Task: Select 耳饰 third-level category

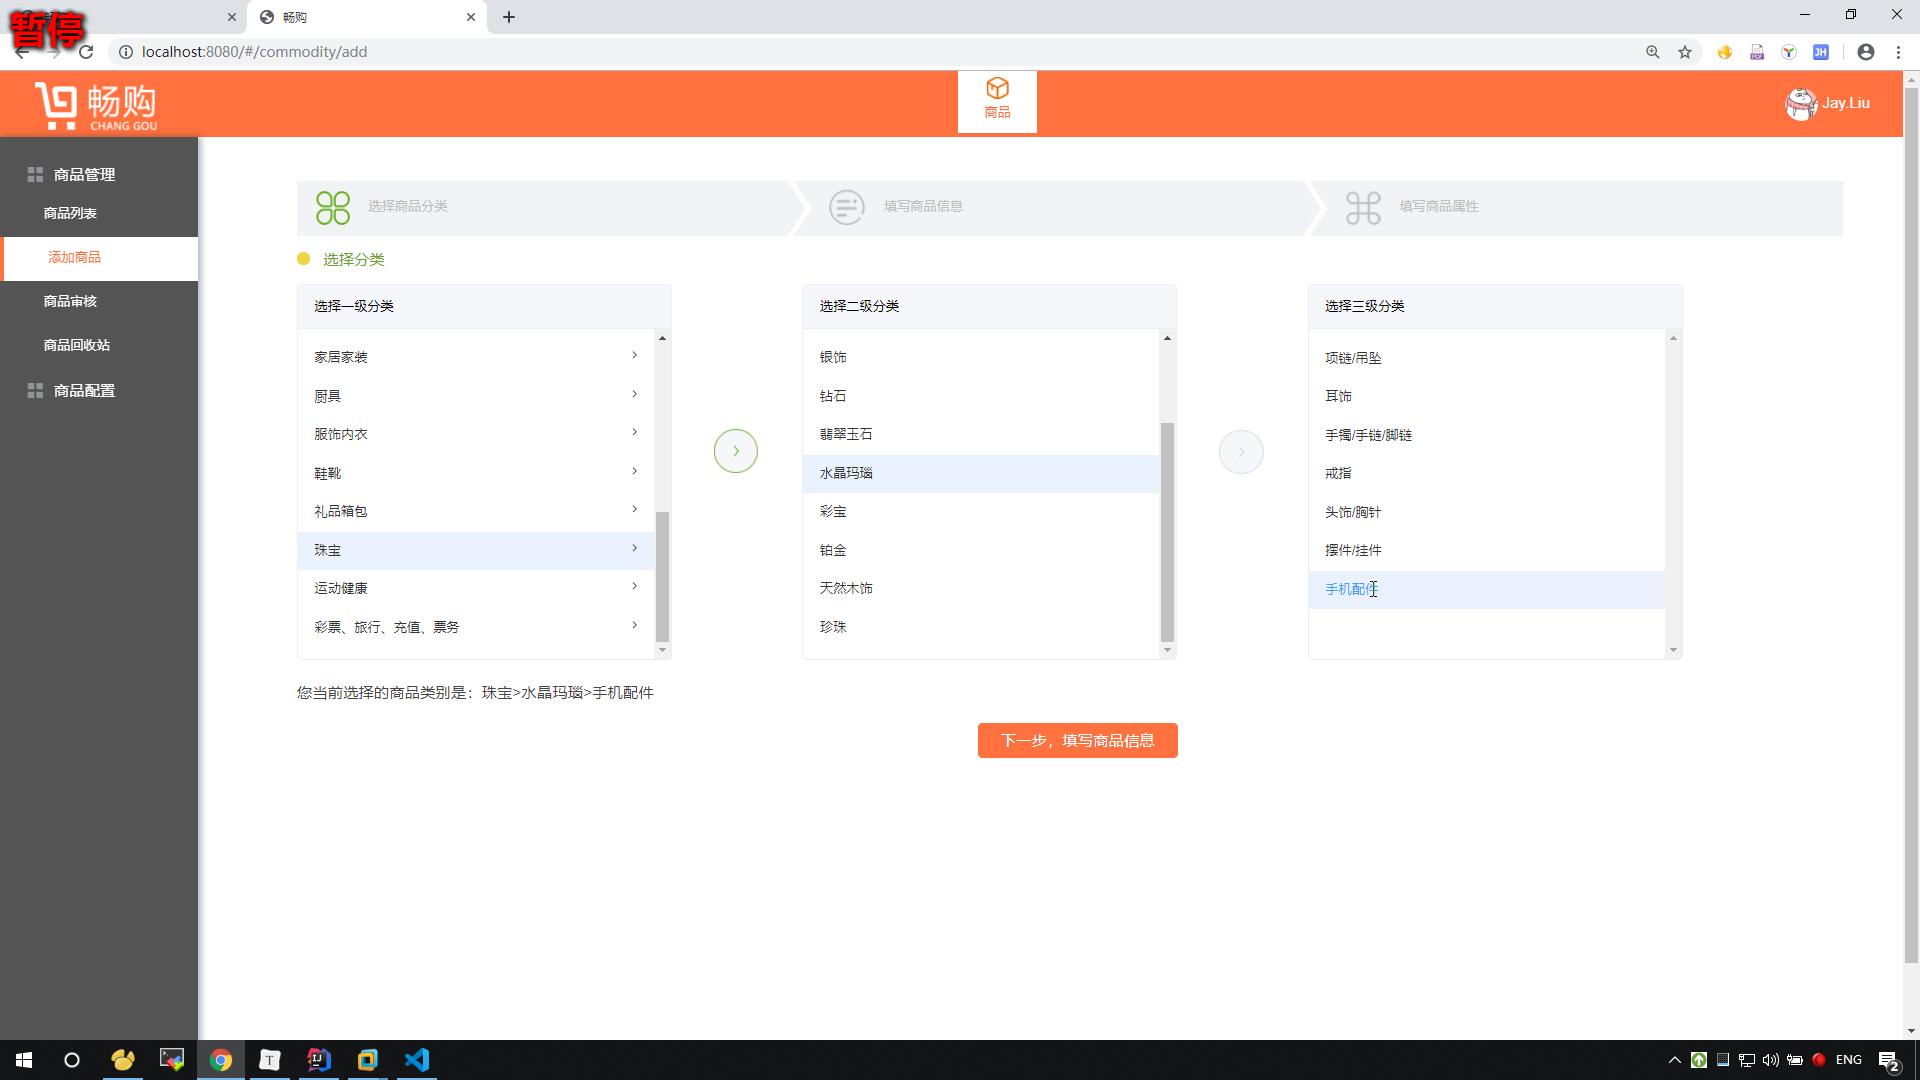Action: tap(1487, 396)
